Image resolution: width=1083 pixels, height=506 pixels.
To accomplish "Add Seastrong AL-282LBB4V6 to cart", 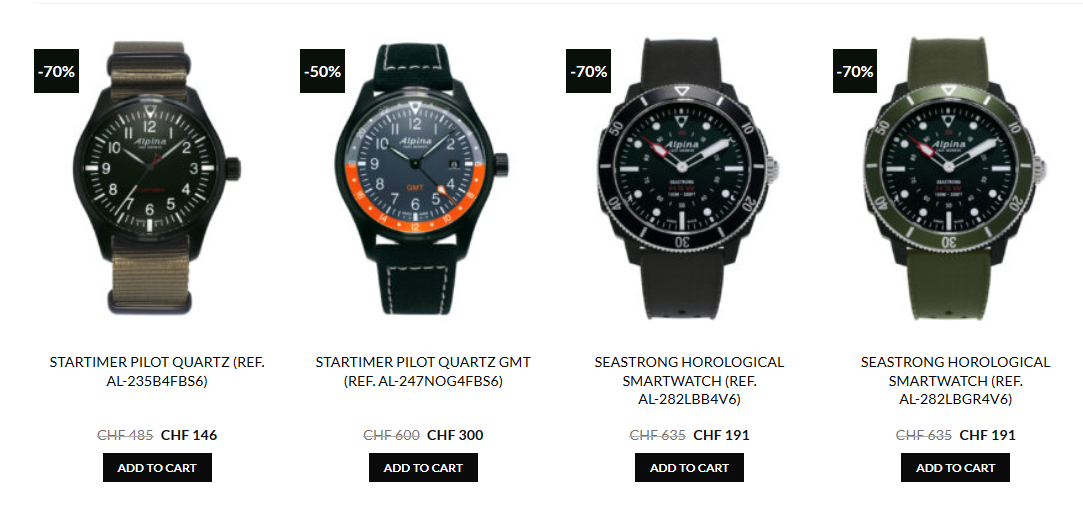I will click(x=689, y=467).
